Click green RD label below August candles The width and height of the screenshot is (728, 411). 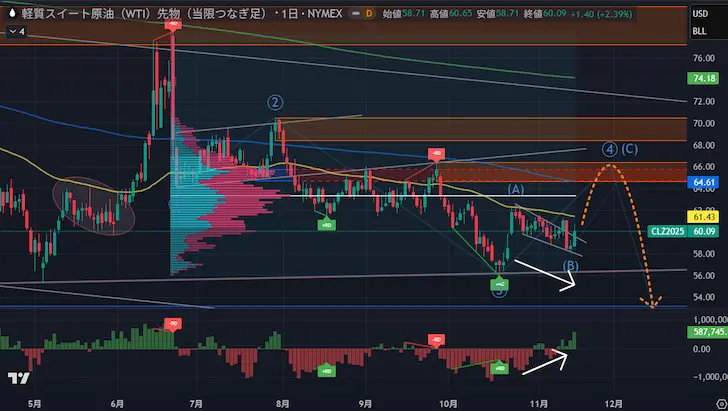(x=326, y=225)
